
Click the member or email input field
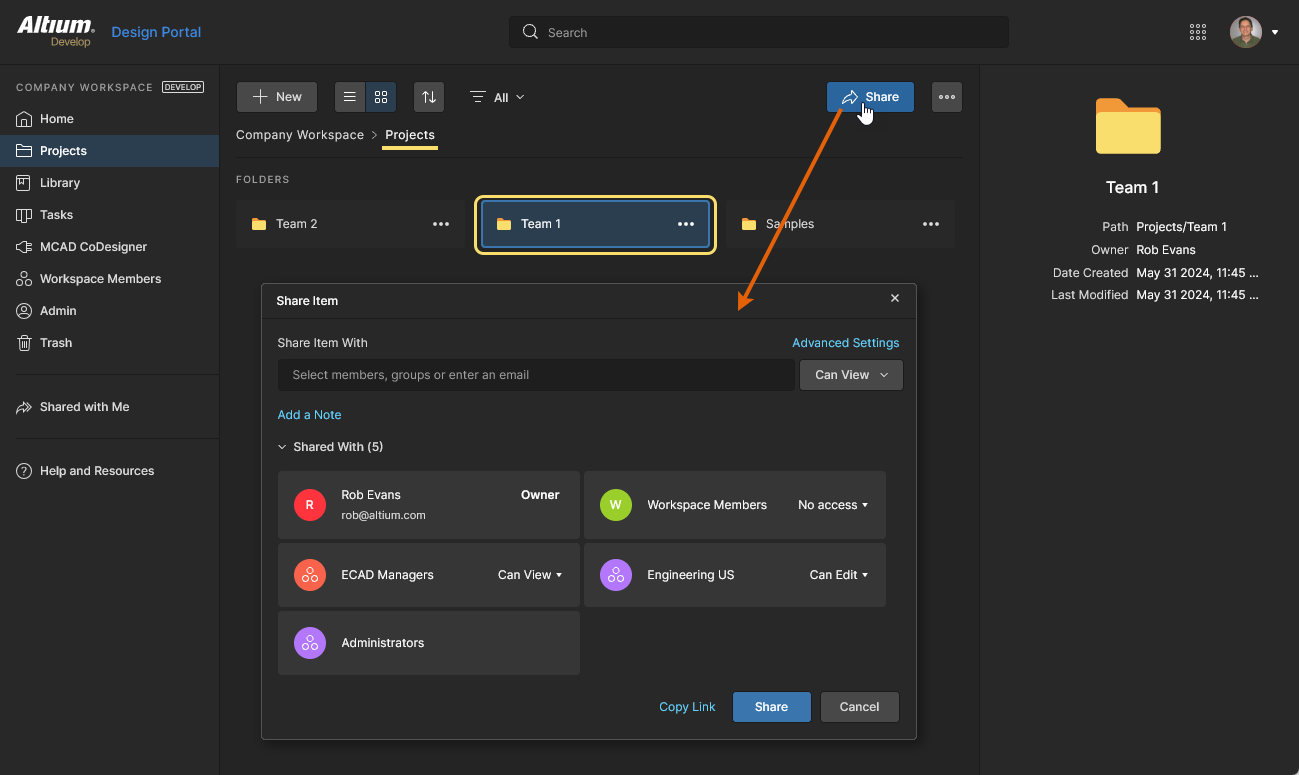(535, 375)
